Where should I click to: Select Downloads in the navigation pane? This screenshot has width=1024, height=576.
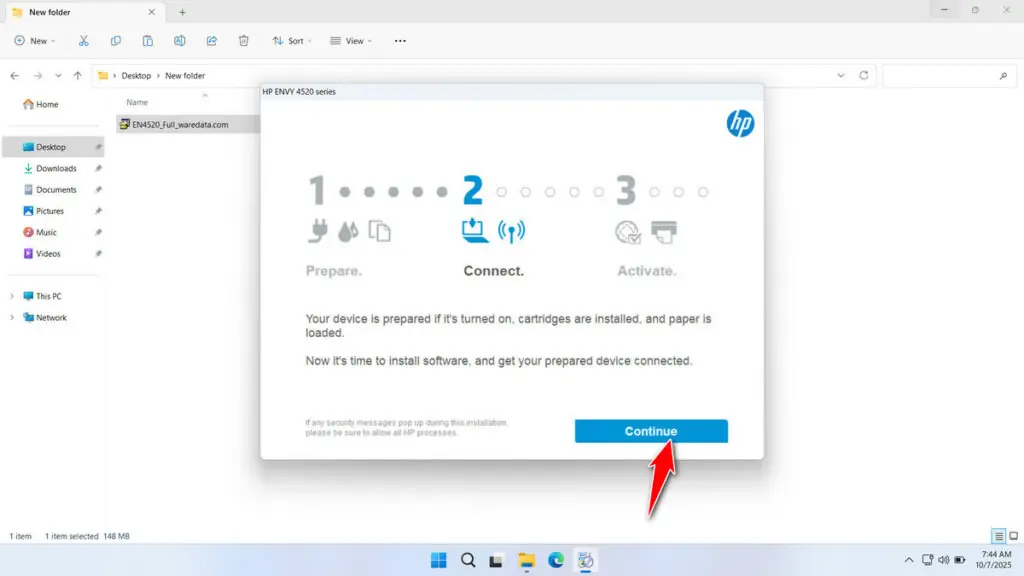pyautogui.click(x=56, y=168)
